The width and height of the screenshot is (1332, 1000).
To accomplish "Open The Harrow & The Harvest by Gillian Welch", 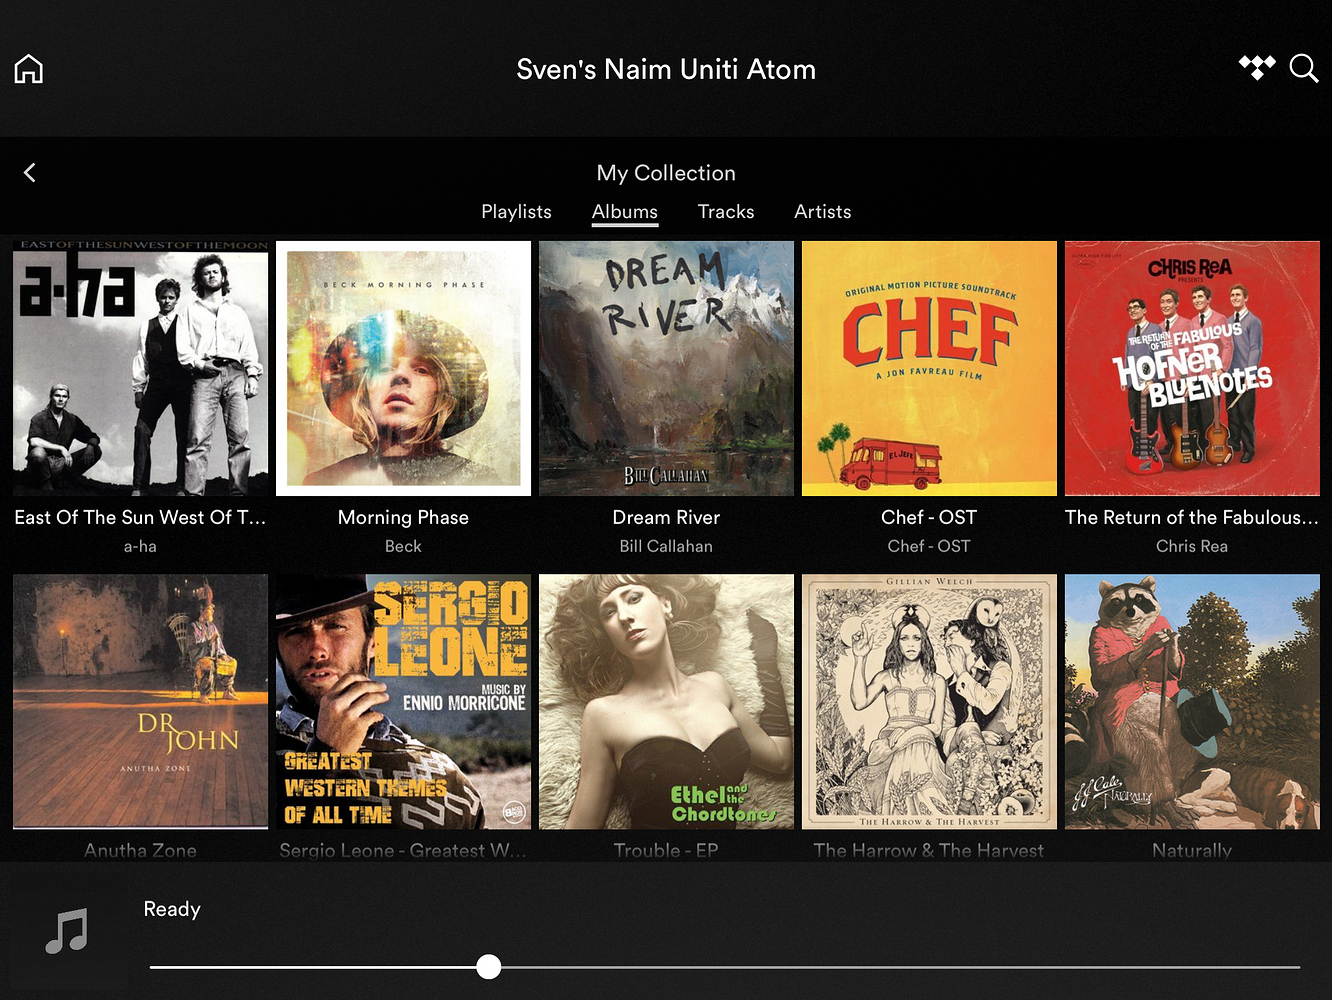I will point(929,701).
